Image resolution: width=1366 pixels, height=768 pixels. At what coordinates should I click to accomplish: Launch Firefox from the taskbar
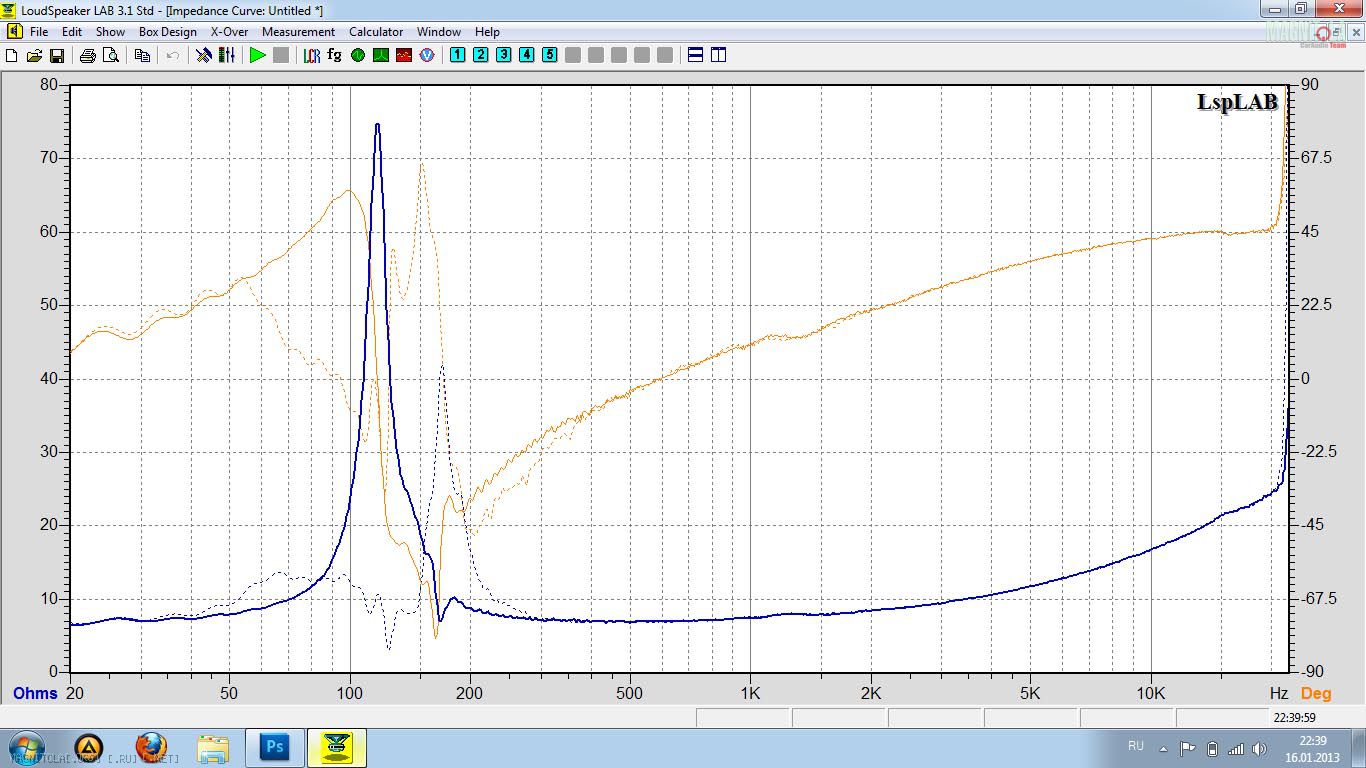tap(151, 748)
